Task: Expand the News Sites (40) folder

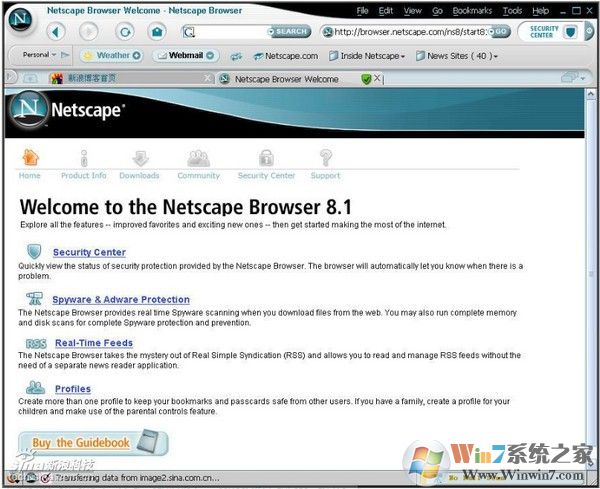Action: (x=457, y=56)
